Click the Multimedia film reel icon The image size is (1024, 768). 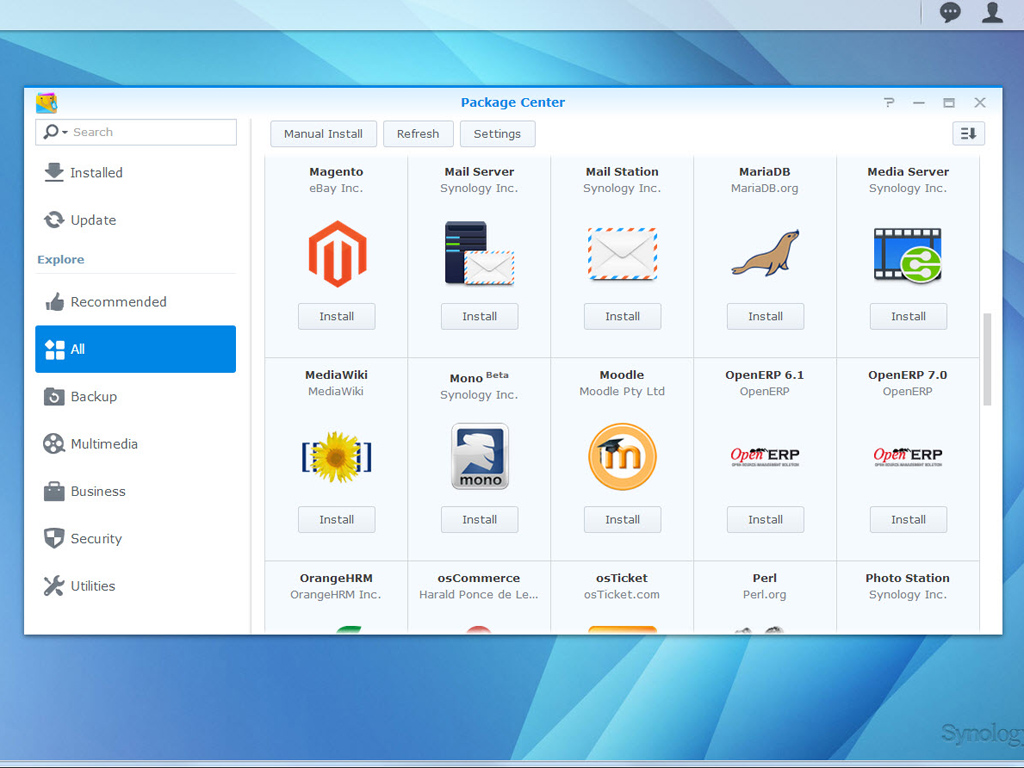[54, 444]
